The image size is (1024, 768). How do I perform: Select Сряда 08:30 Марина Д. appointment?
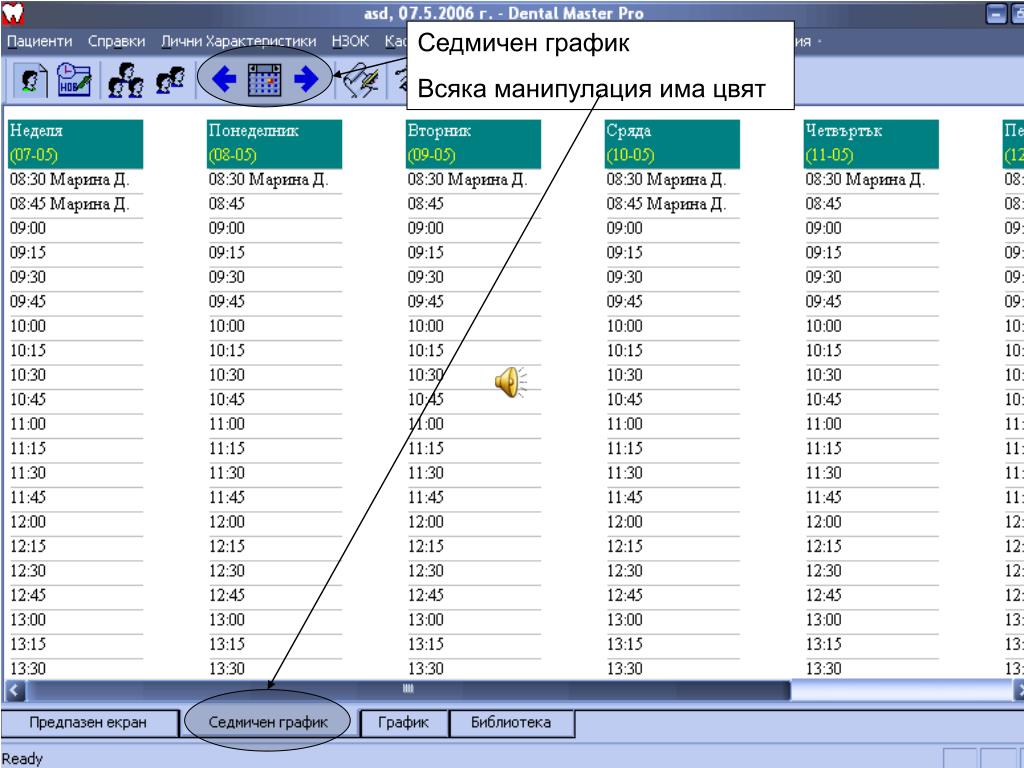click(x=672, y=180)
